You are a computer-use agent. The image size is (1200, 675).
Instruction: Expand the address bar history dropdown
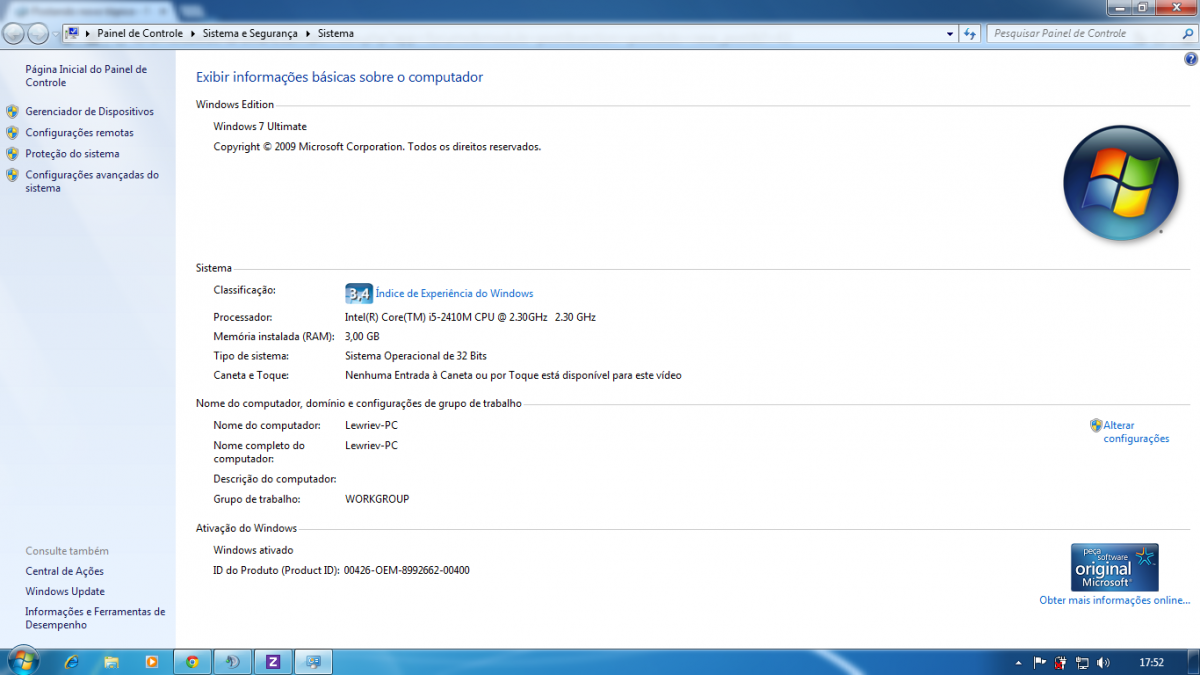(950, 33)
